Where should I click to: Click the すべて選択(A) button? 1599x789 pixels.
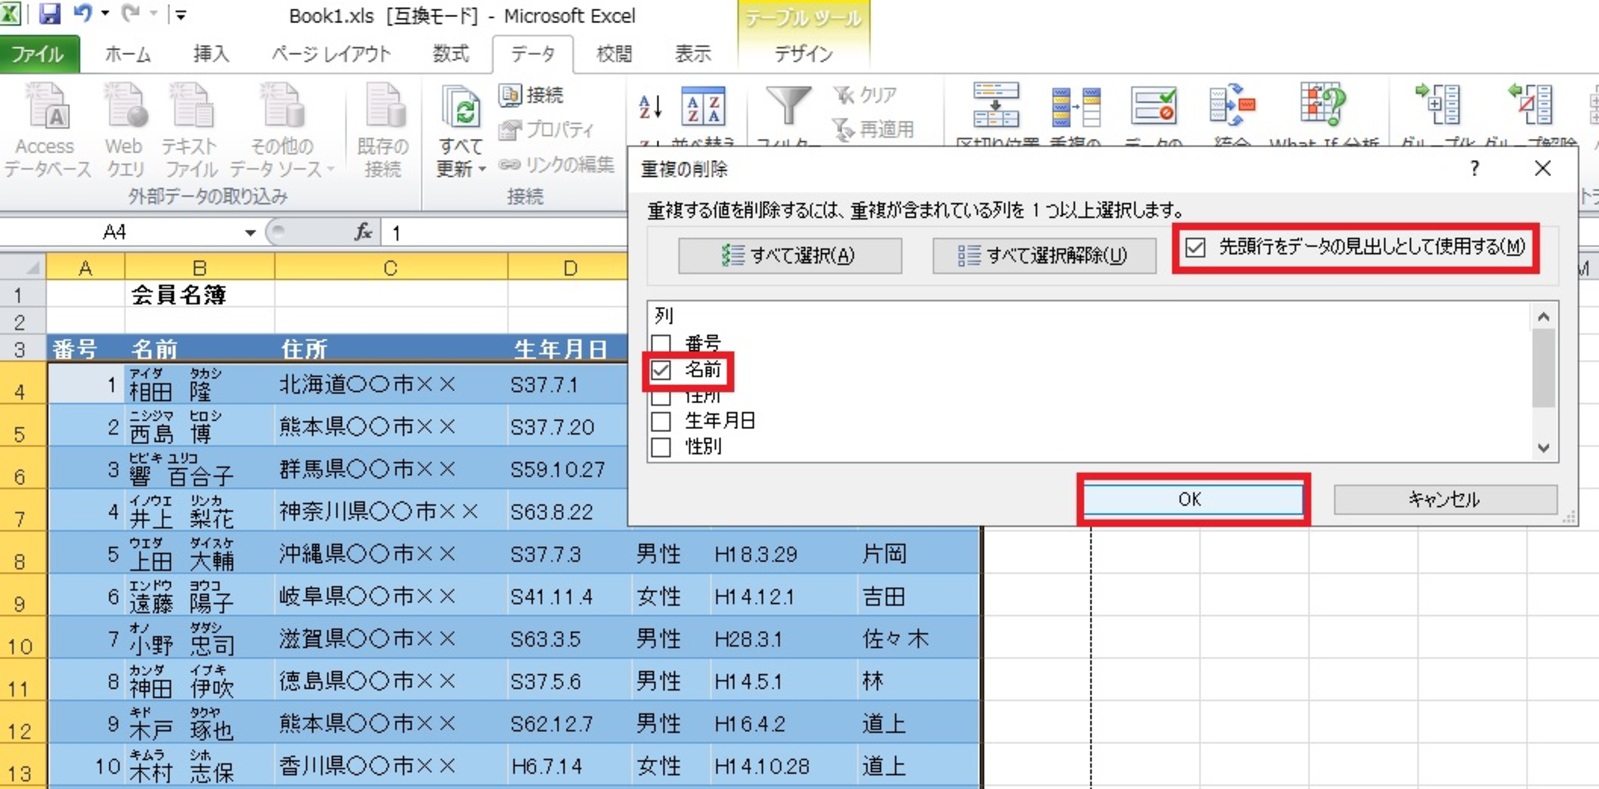pyautogui.click(x=790, y=255)
